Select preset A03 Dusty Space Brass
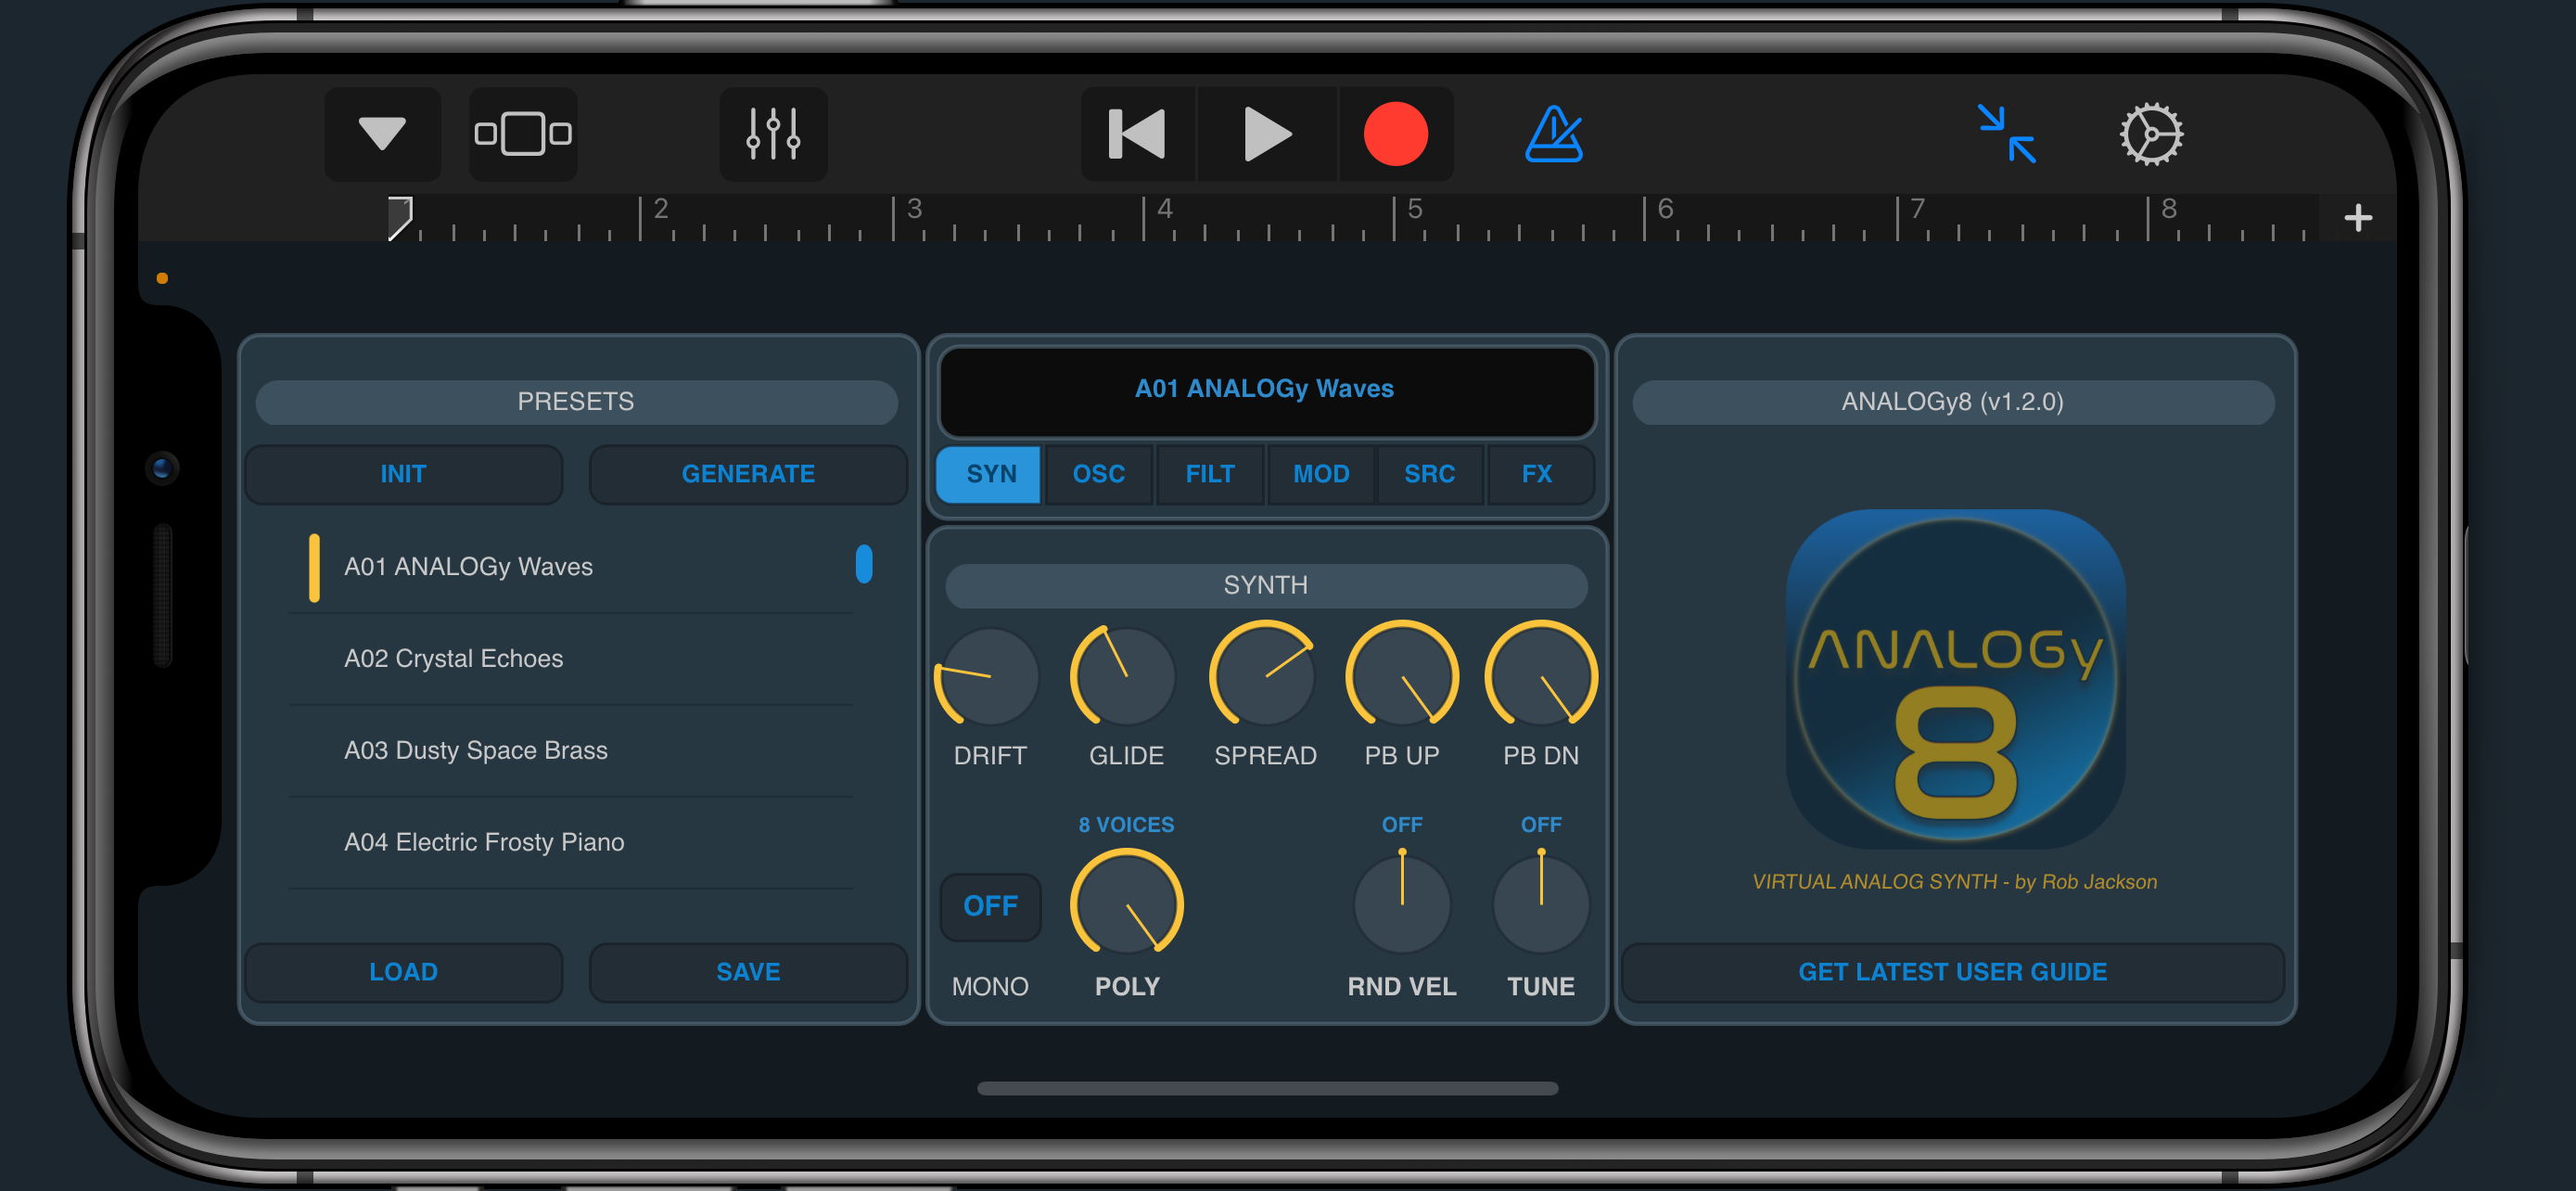 click(x=572, y=751)
